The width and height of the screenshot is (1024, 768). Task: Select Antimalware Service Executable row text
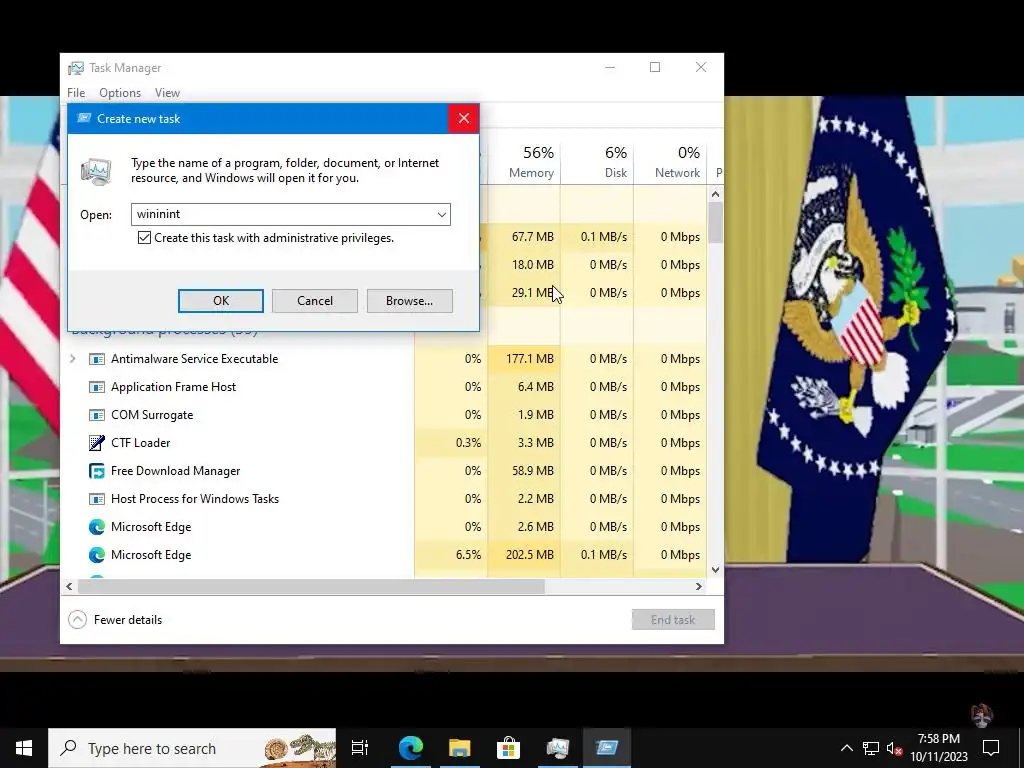[194, 359]
